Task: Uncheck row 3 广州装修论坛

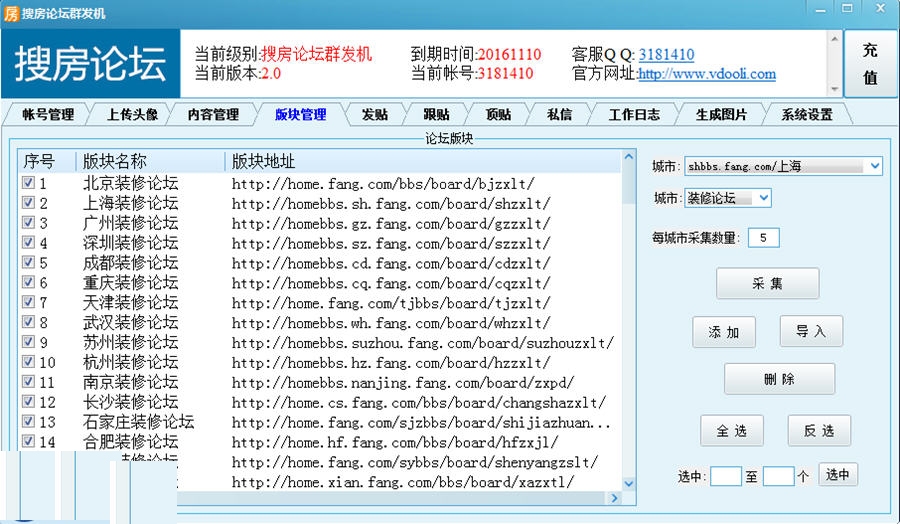Action: (x=28, y=222)
